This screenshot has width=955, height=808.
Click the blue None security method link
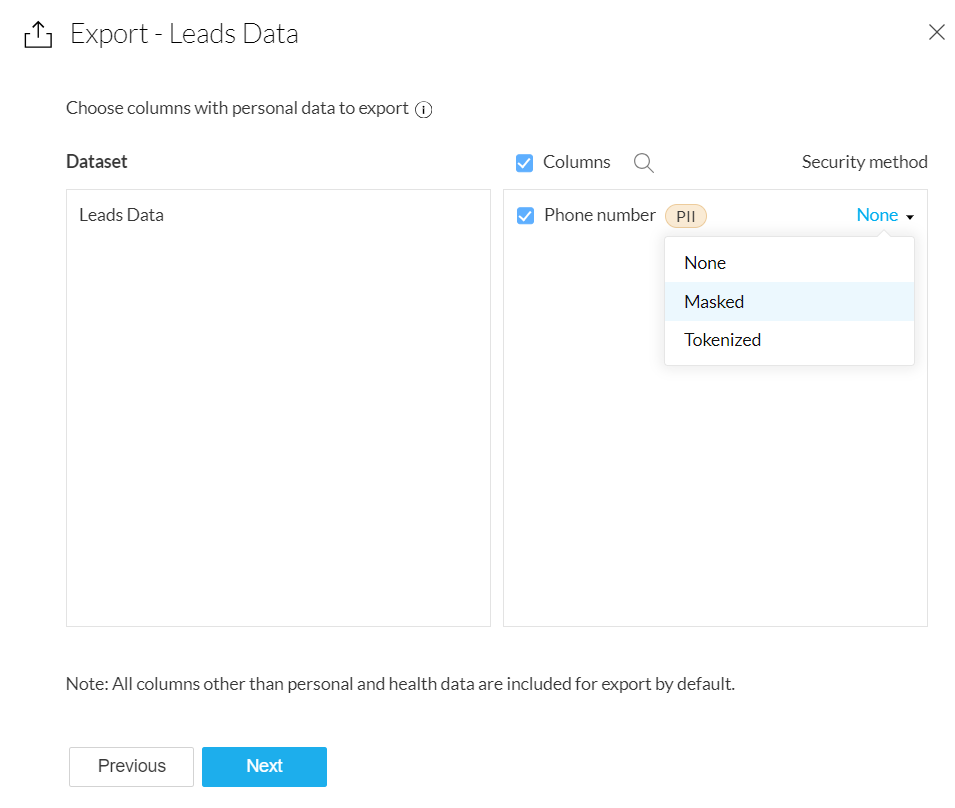pyautogui.click(x=877, y=215)
